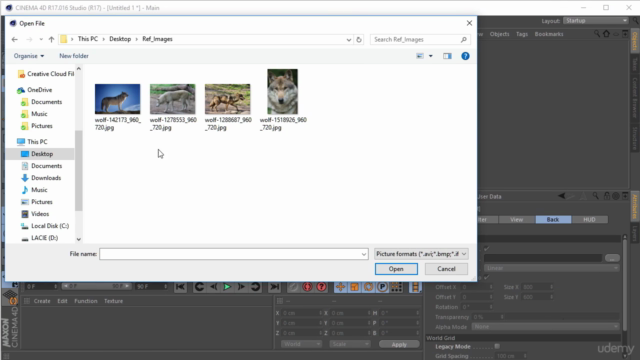Image resolution: width=640 pixels, height=360 pixels.
Task: Switch to the View tab
Action: click(x=516, y=220)
